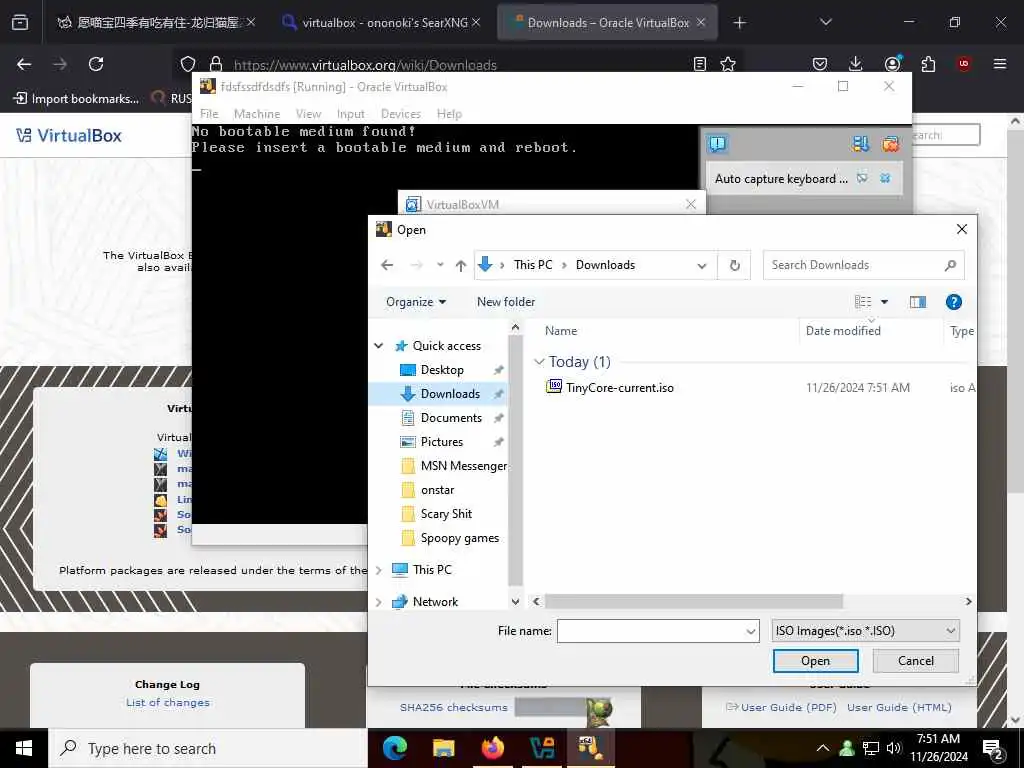Collapse the Quick access tree node
This screenshot has height=768, width=1024.
tap(378, 345)
